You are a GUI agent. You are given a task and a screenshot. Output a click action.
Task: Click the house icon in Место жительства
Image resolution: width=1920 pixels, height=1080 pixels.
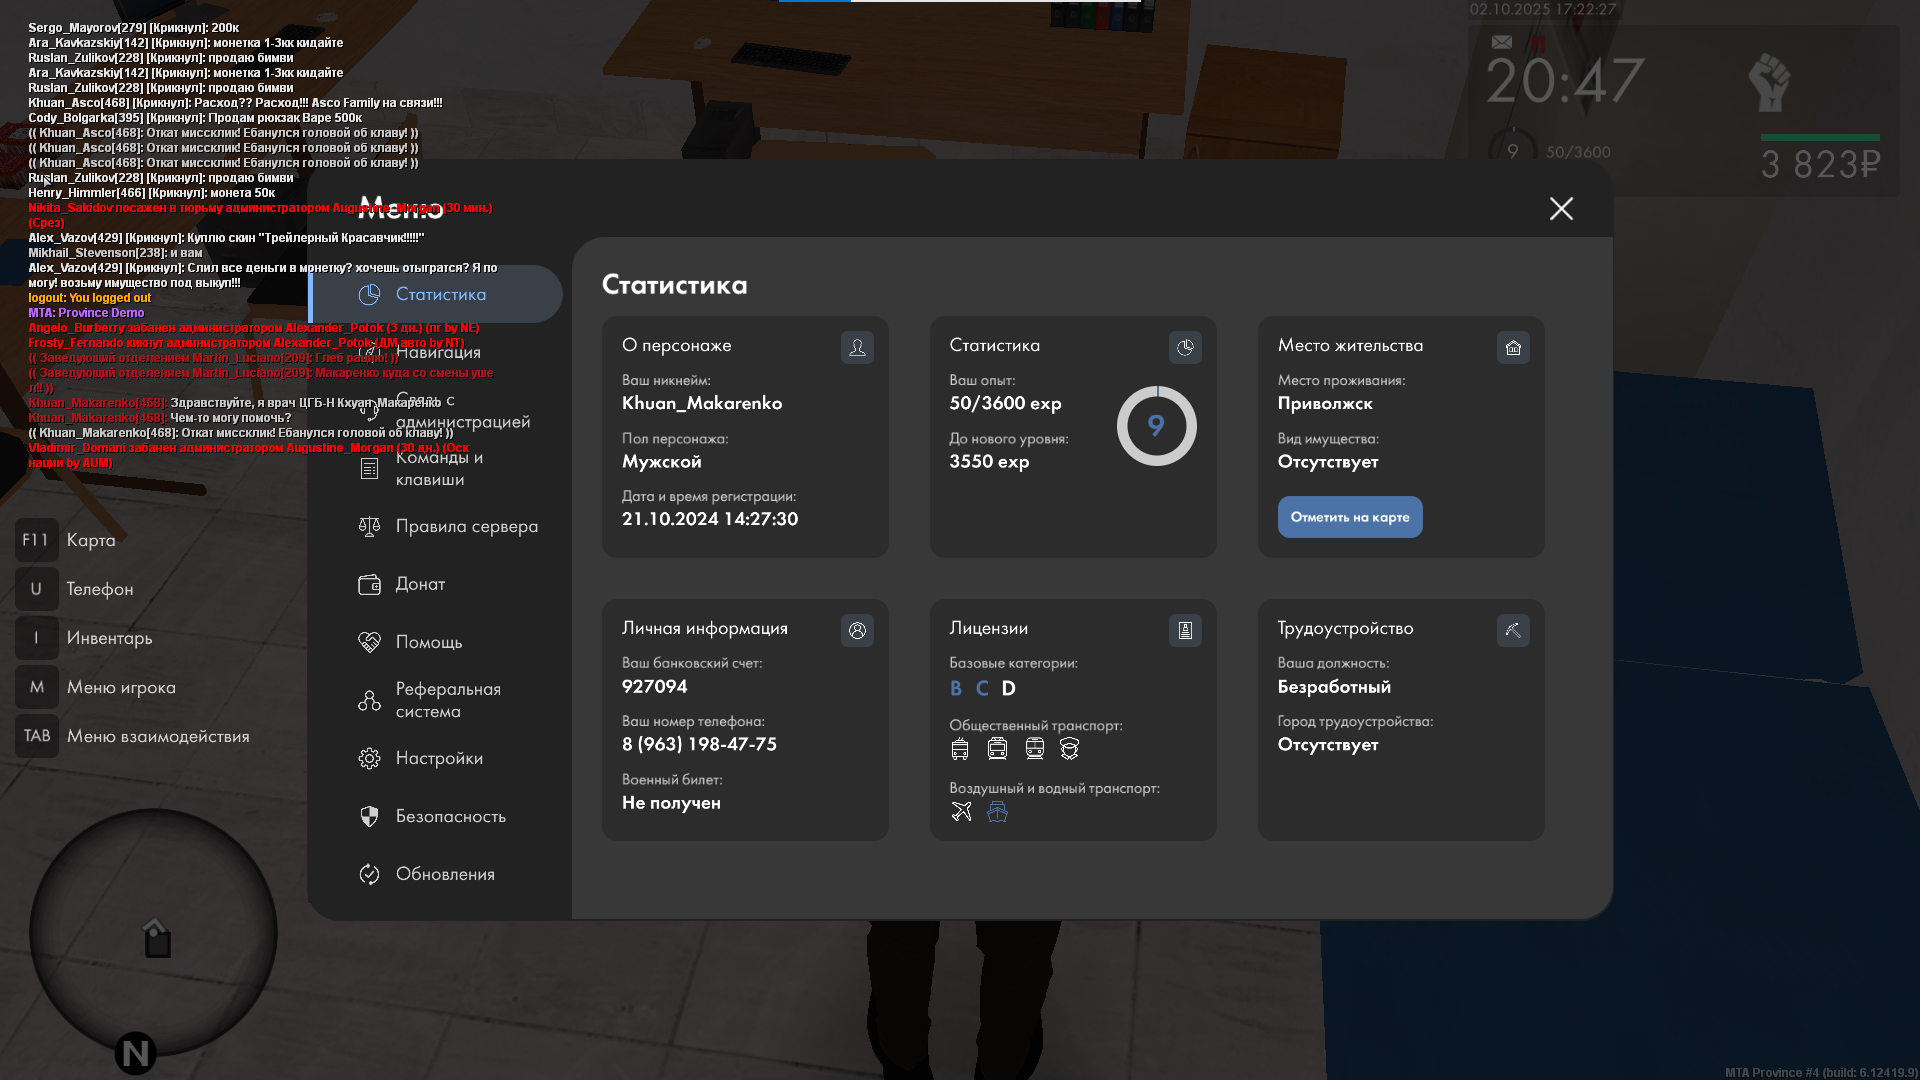(x=1513, y=347)
